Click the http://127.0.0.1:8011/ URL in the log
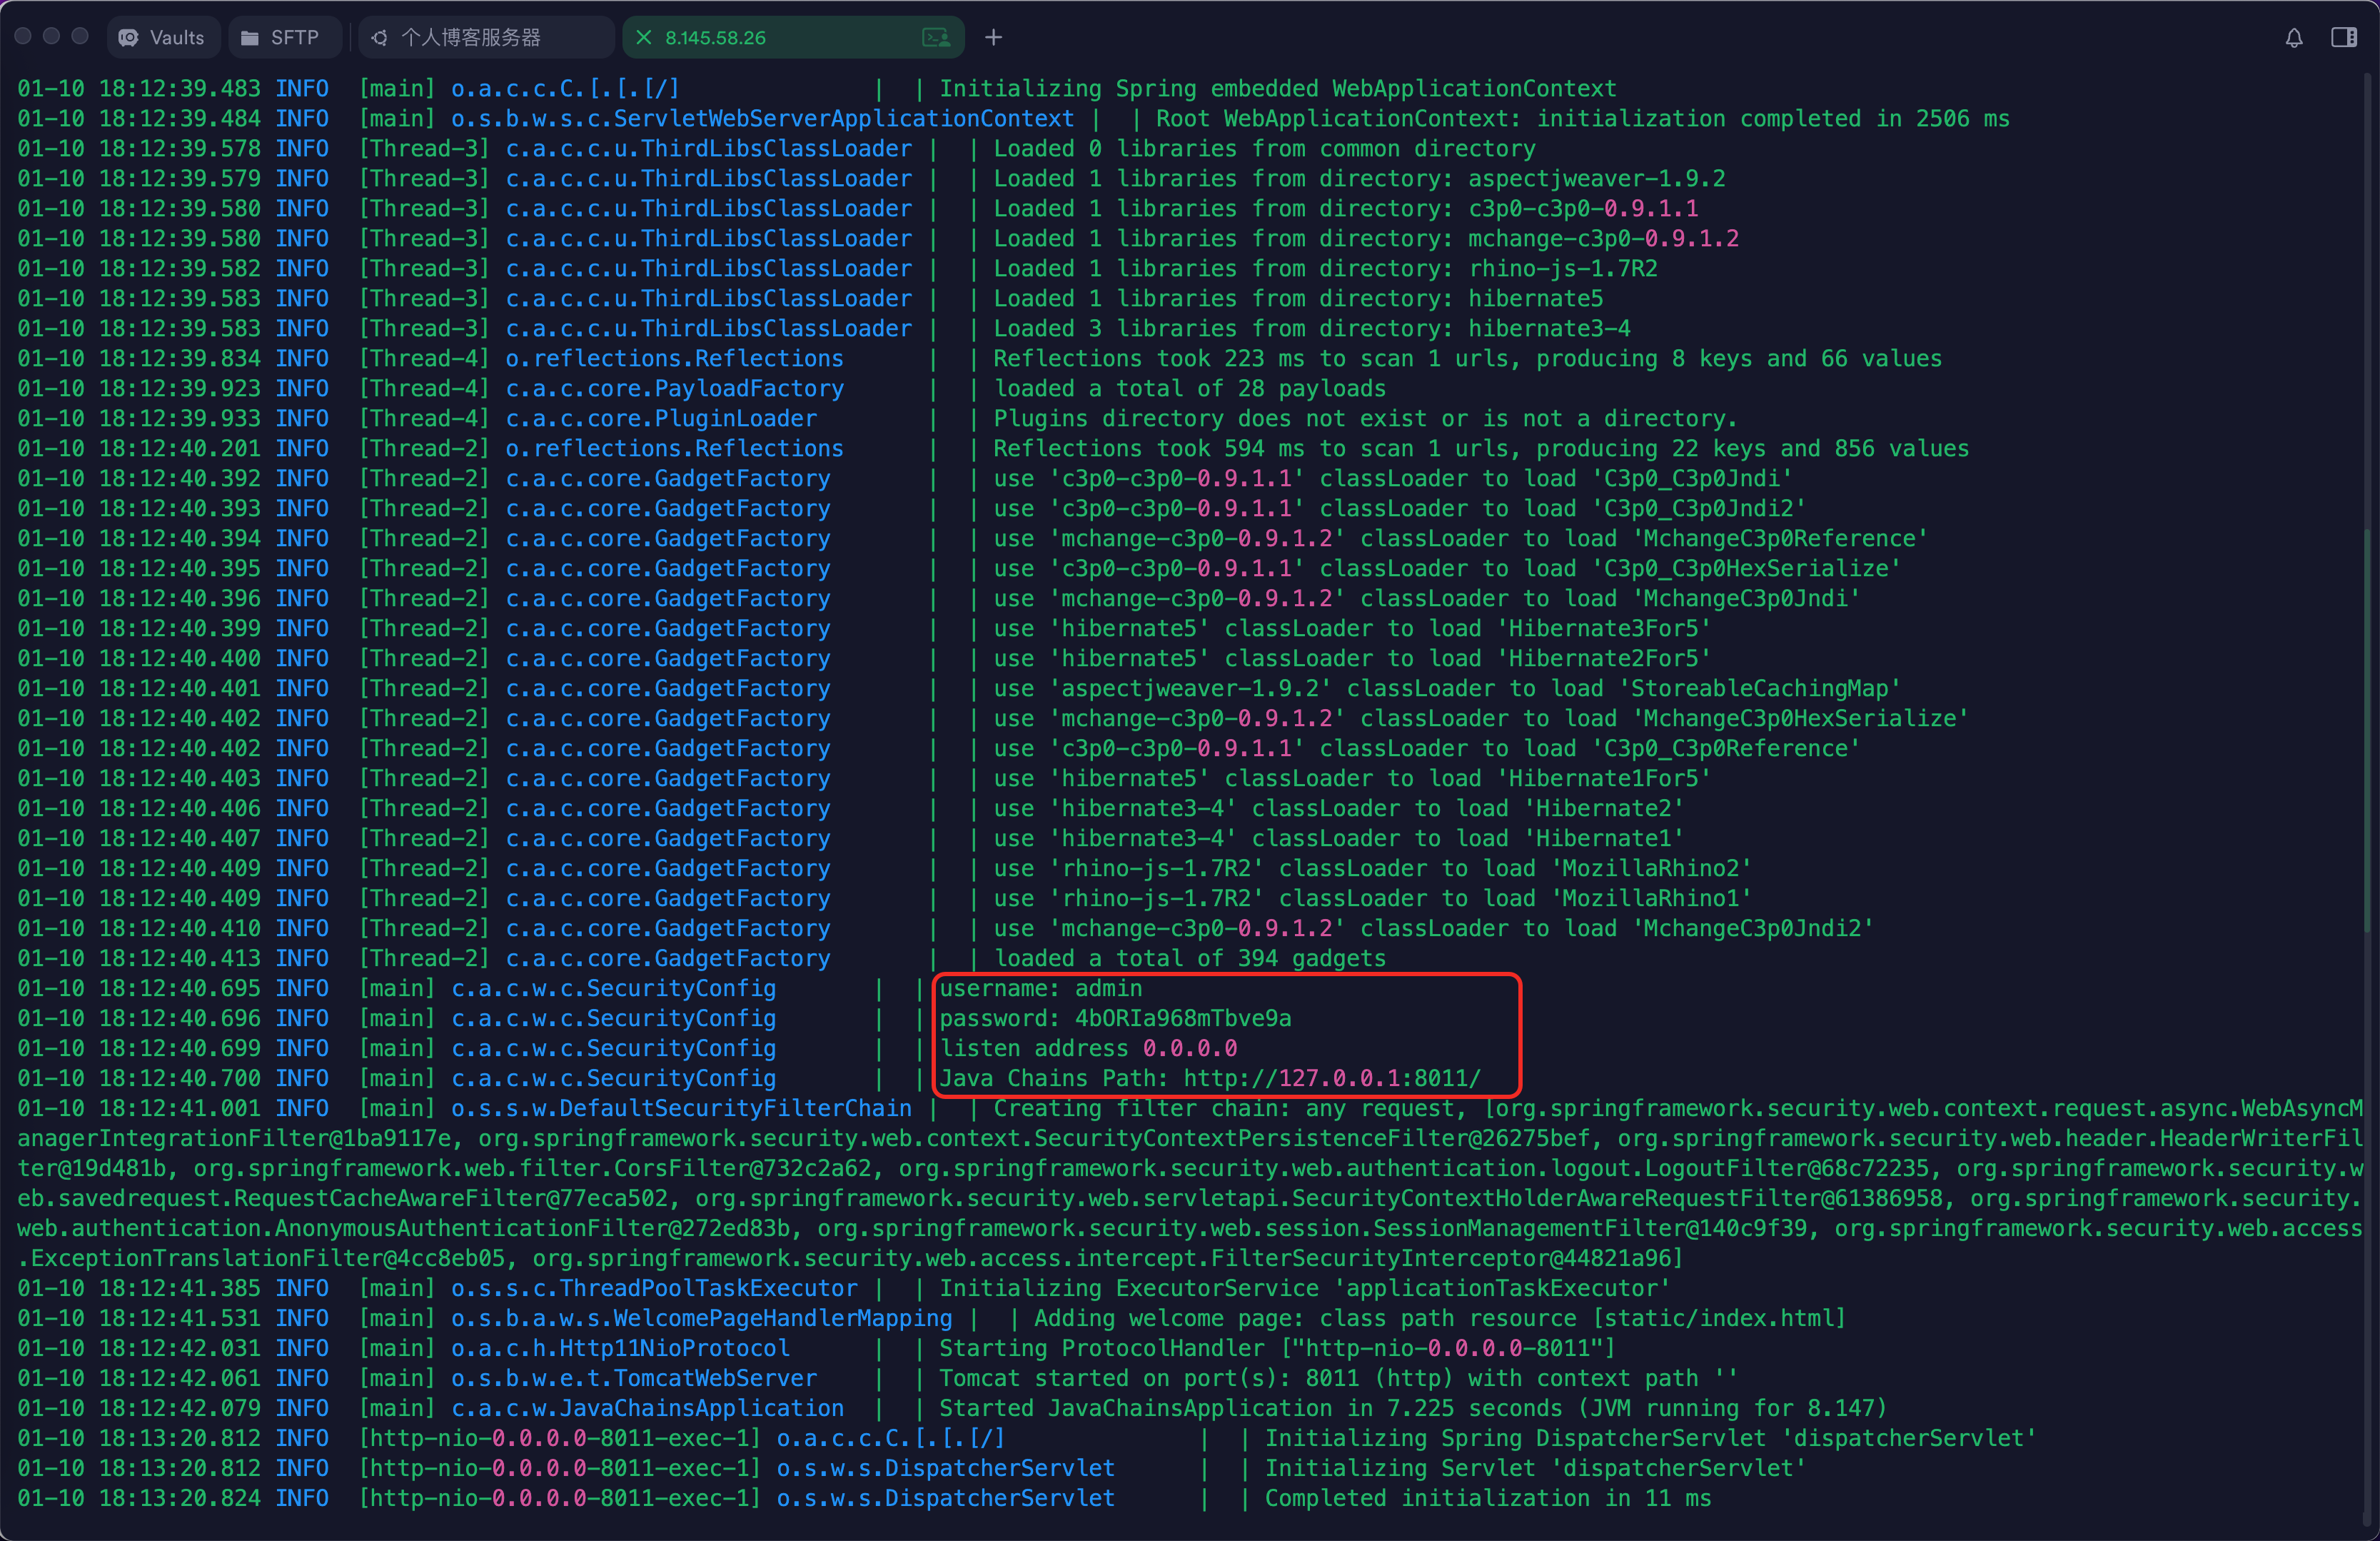 click(x=1331, y=1078)
